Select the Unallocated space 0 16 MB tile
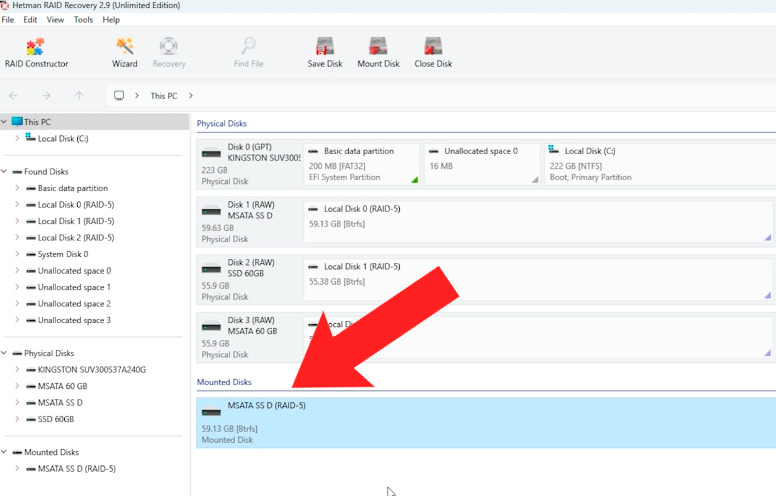776x496 pixels. [482, 164]
